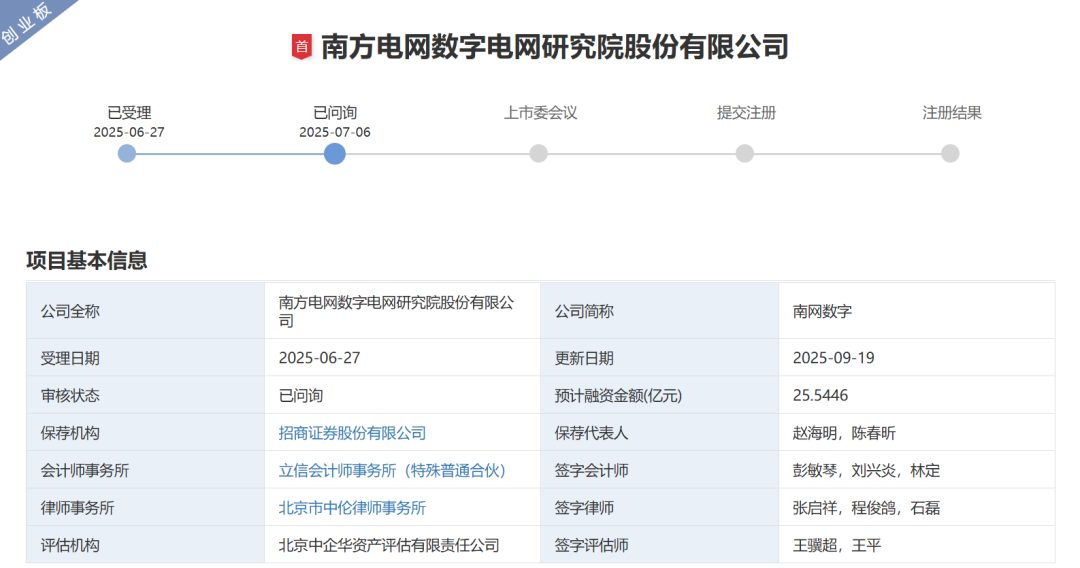Click the date 2025-07-06 under 已问询
This screenshot has height=568, width=1080.
click(335, 132)
